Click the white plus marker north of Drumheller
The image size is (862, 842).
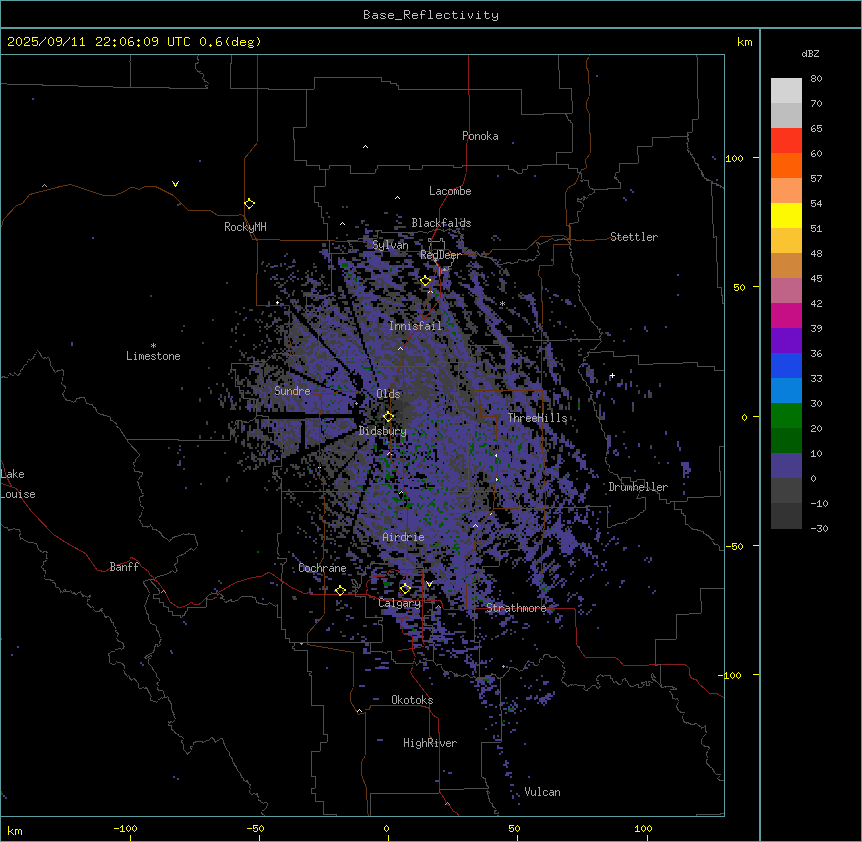pyautogui.click(x=612, y=375)
